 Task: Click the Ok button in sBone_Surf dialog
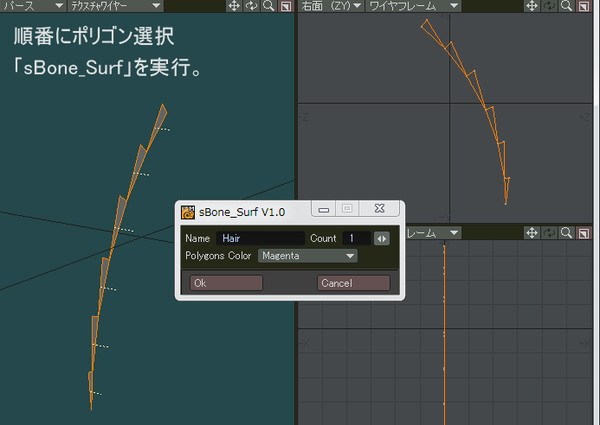226,283
